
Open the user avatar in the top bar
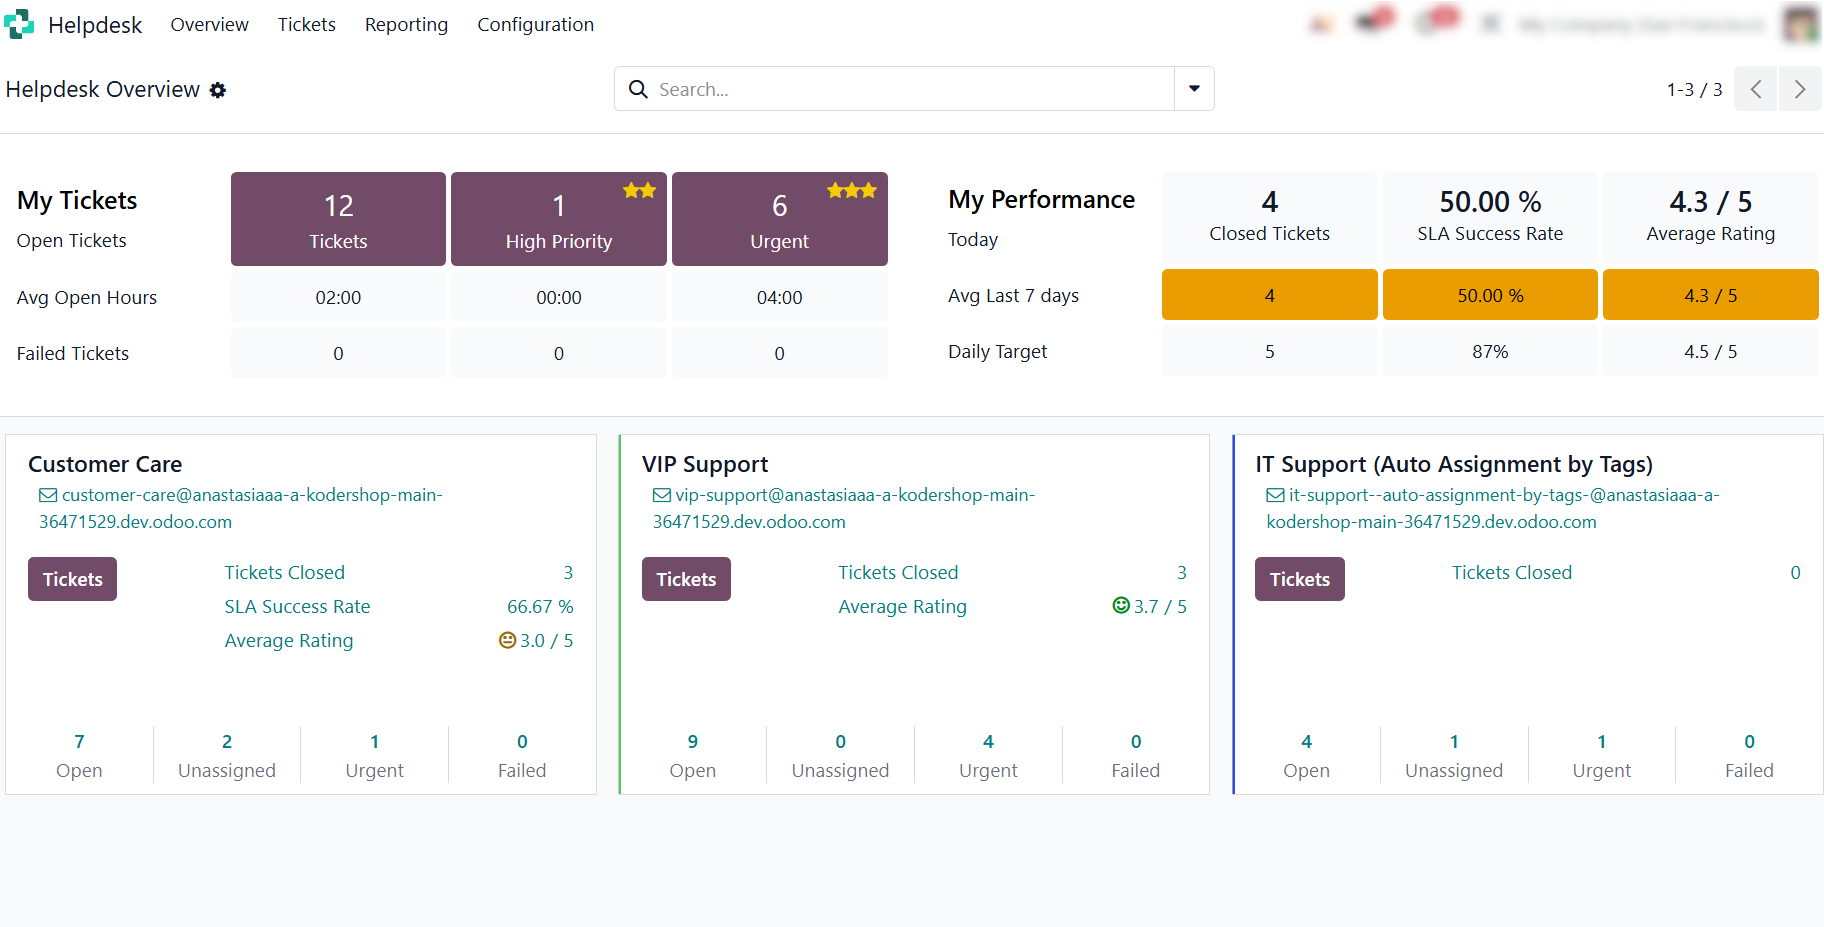(1801, 24)
